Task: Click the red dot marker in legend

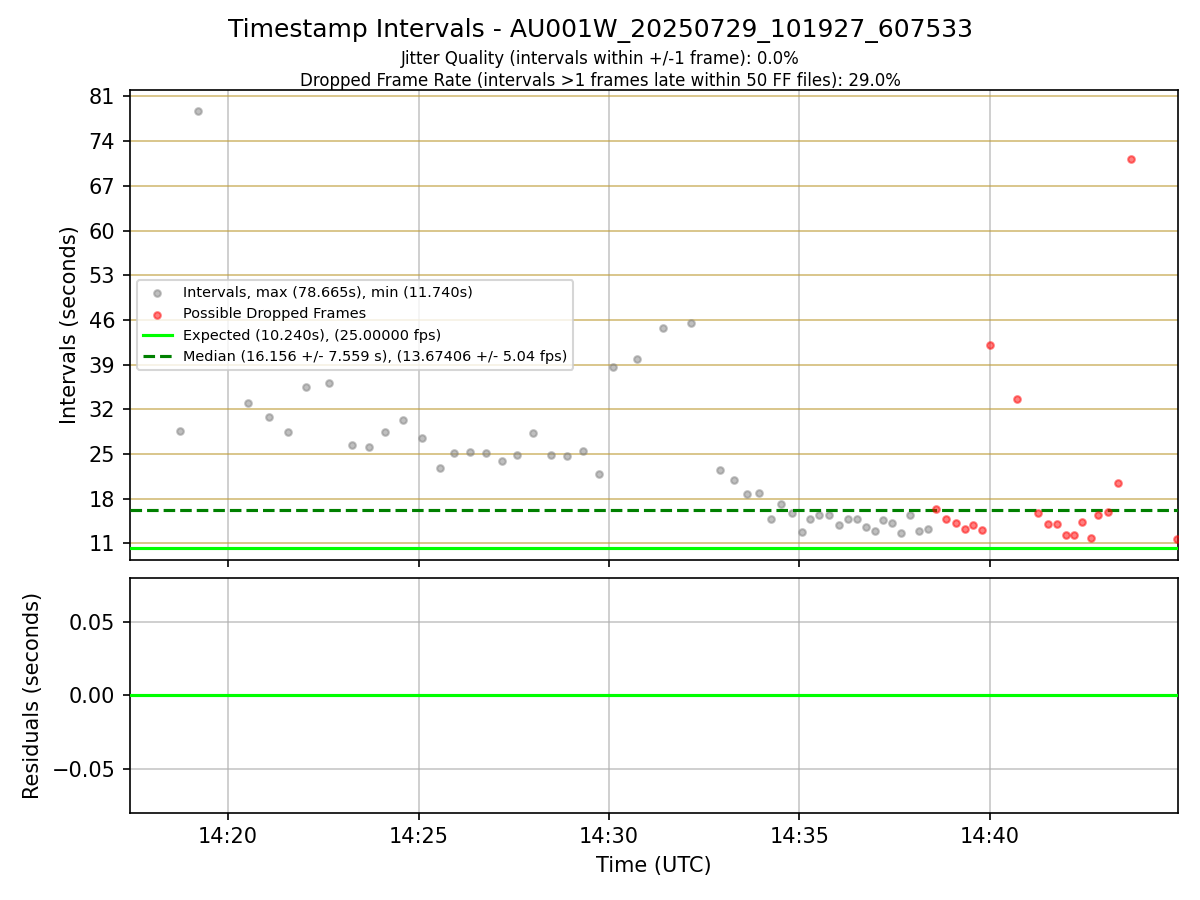Action: coord(157,314)
